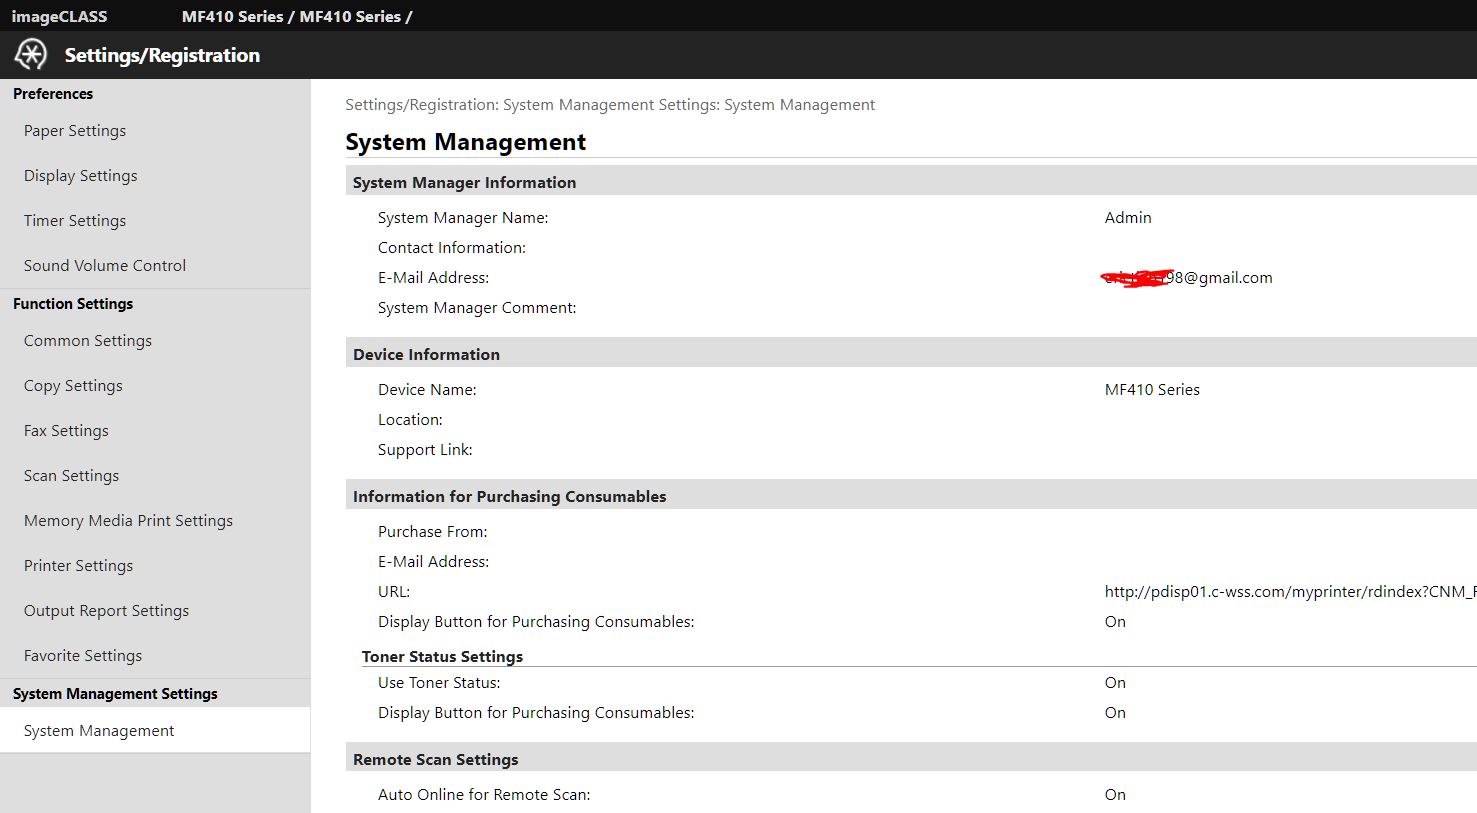Image resolution: width=1477 pixels, height=813 pixels.
Task: Click the Contact Information label
Action: 452,248
